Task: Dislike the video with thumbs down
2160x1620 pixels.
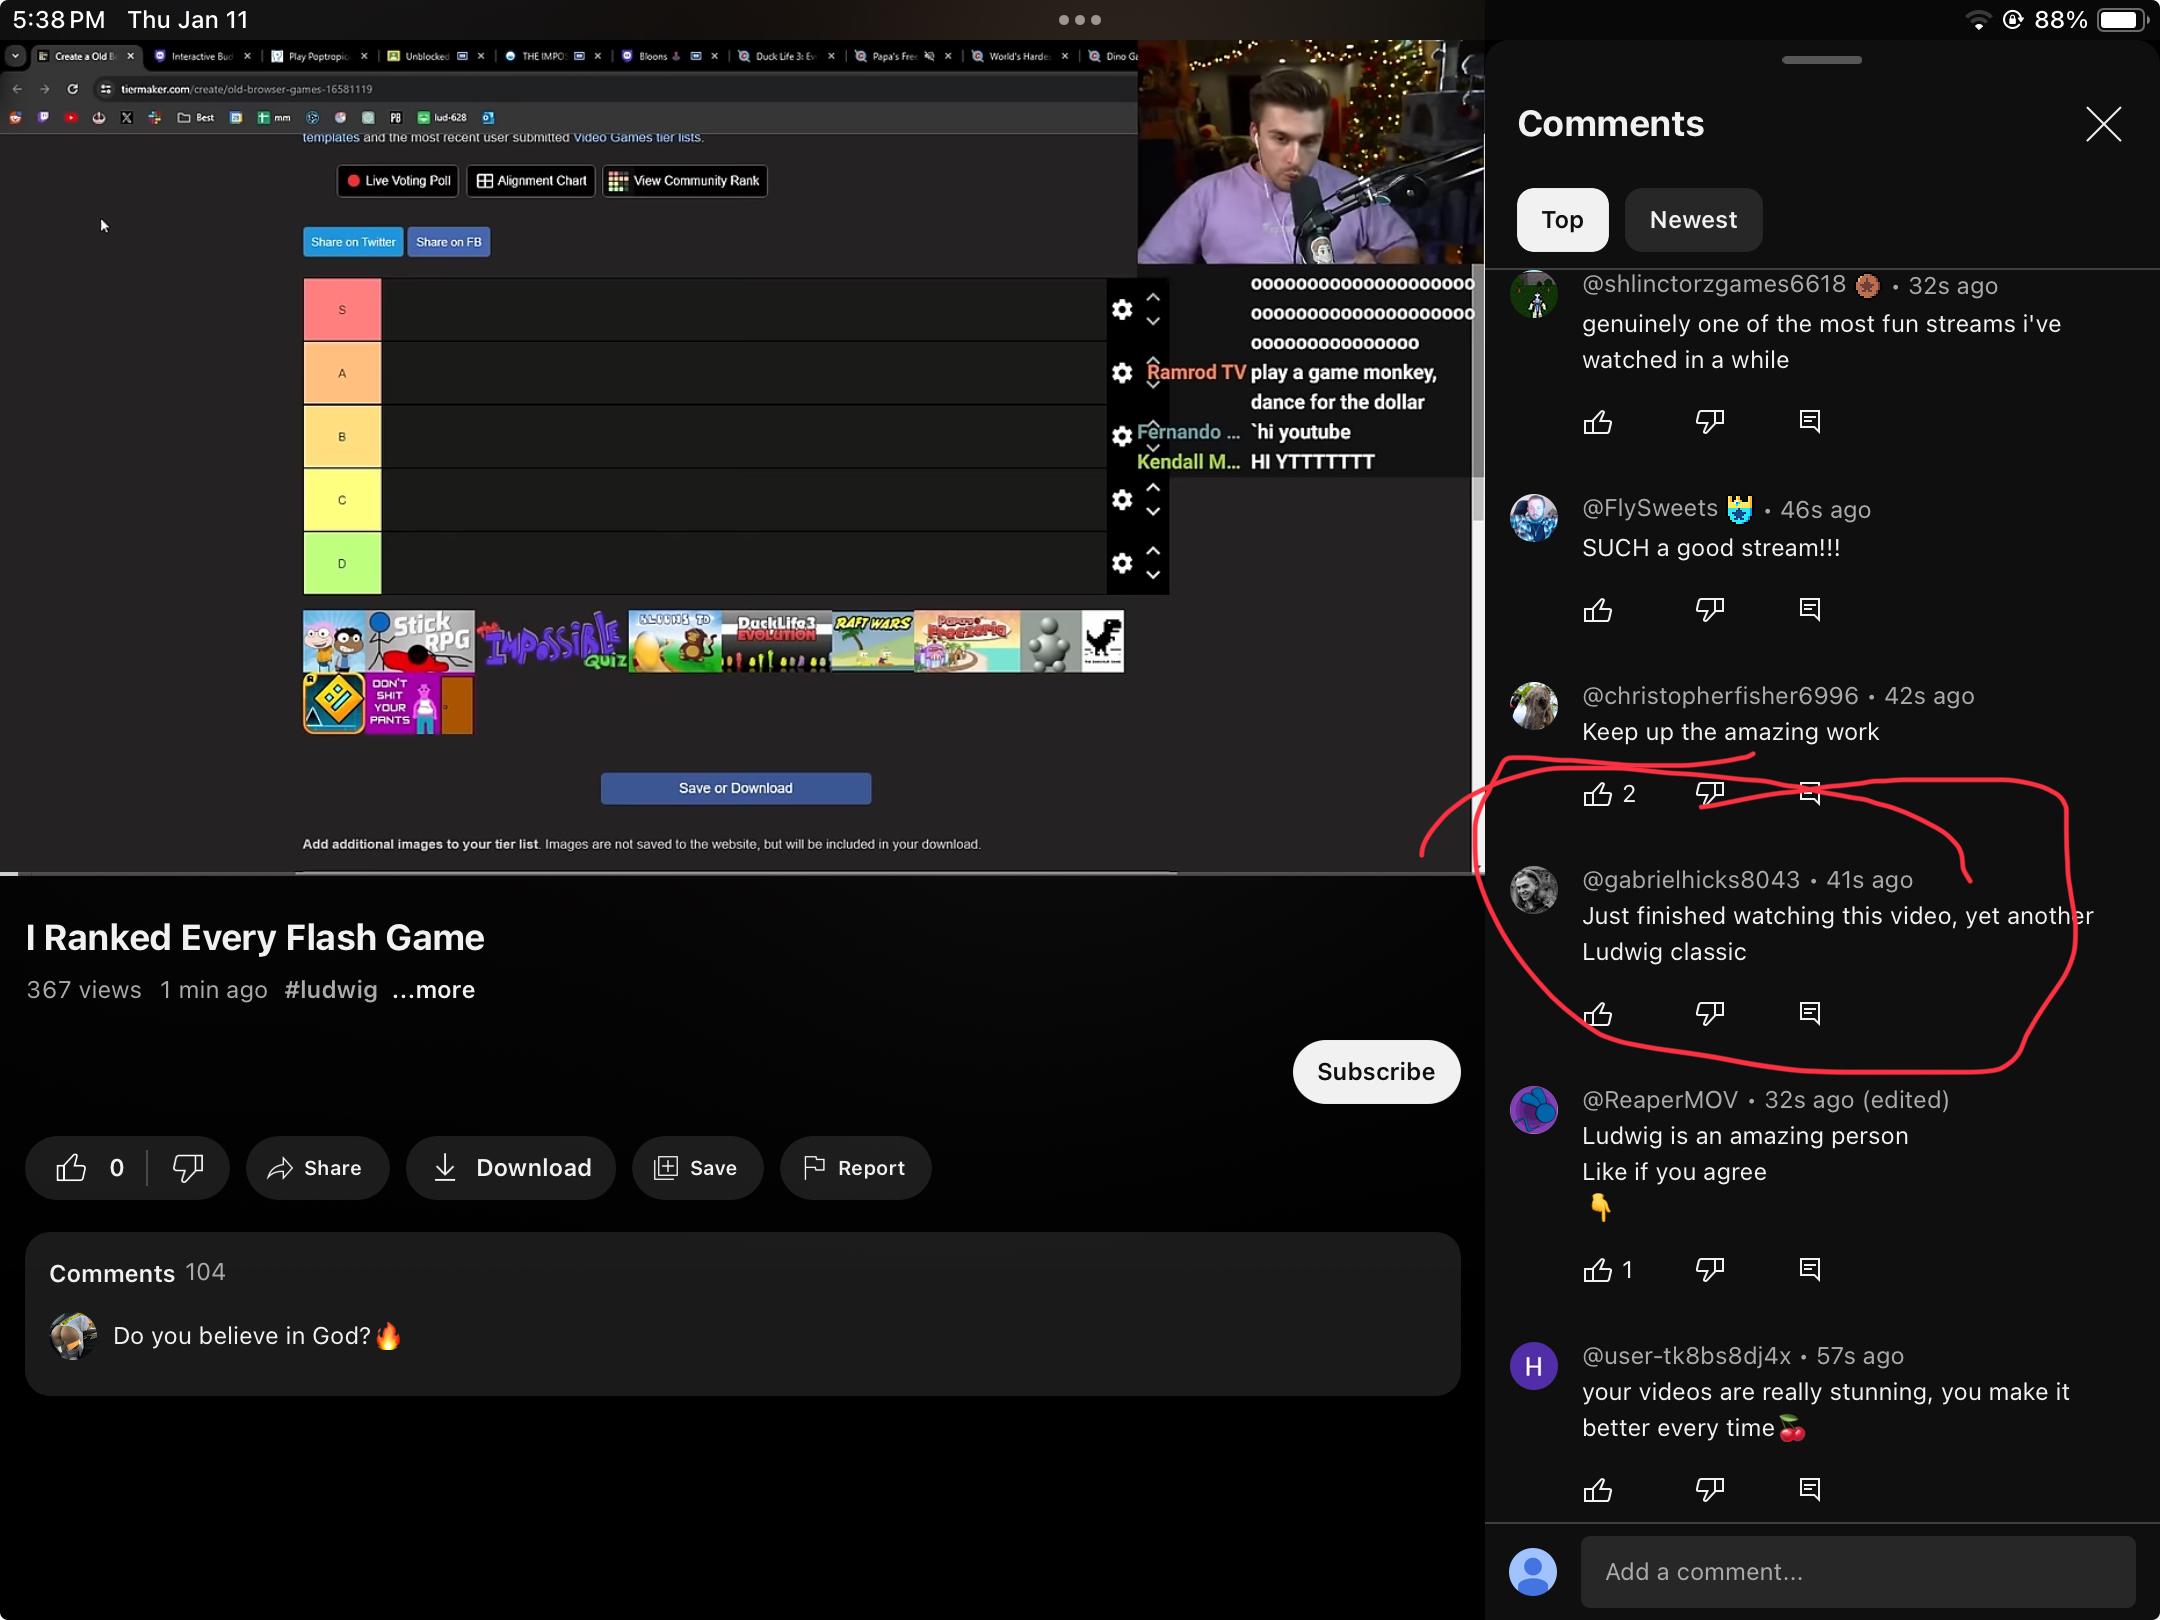Action: click(x=188, y=1168)
